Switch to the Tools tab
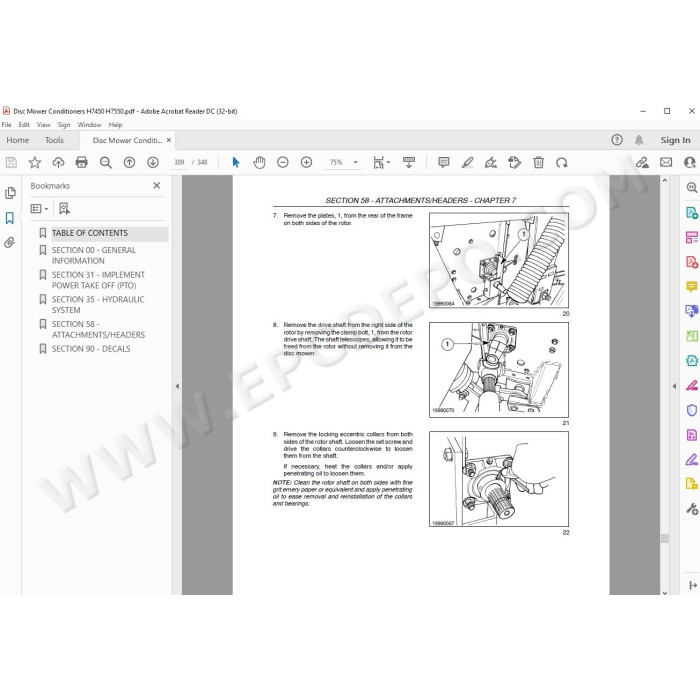This screenshot has height=700, width=700. (54, 140)
